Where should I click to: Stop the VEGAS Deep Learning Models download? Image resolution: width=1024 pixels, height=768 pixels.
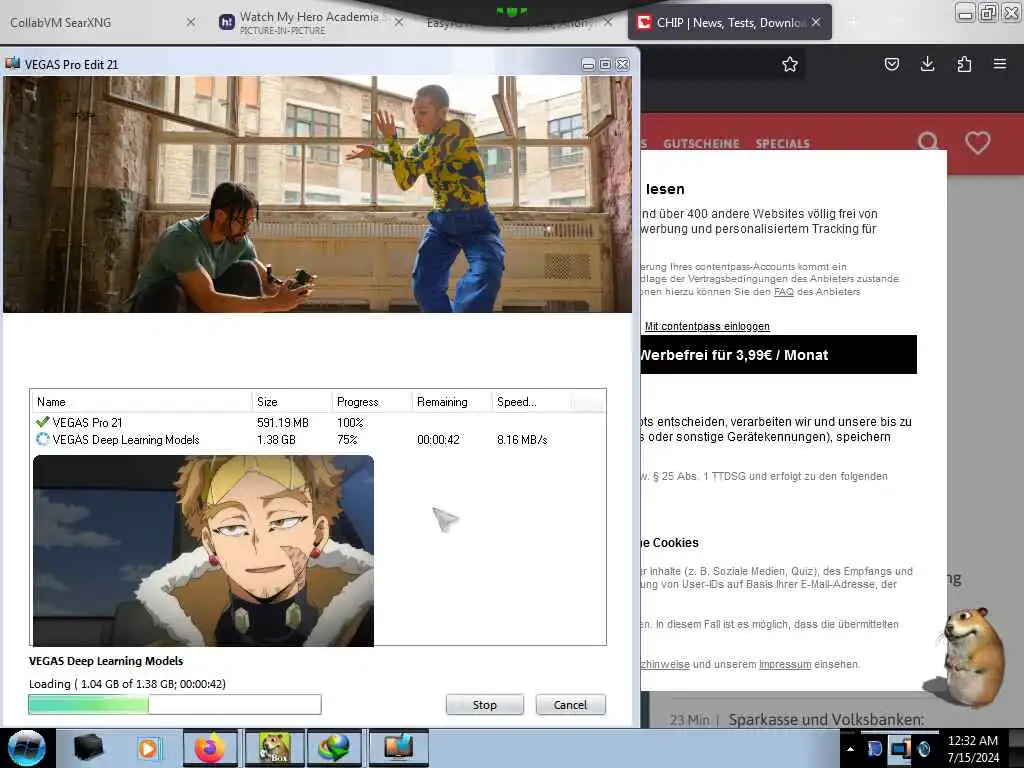(x=485, y=705)
